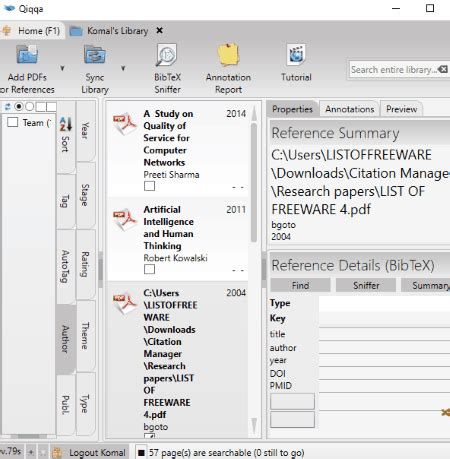
Task: Select the AutoTag filter tab
Action: (66, 266)
